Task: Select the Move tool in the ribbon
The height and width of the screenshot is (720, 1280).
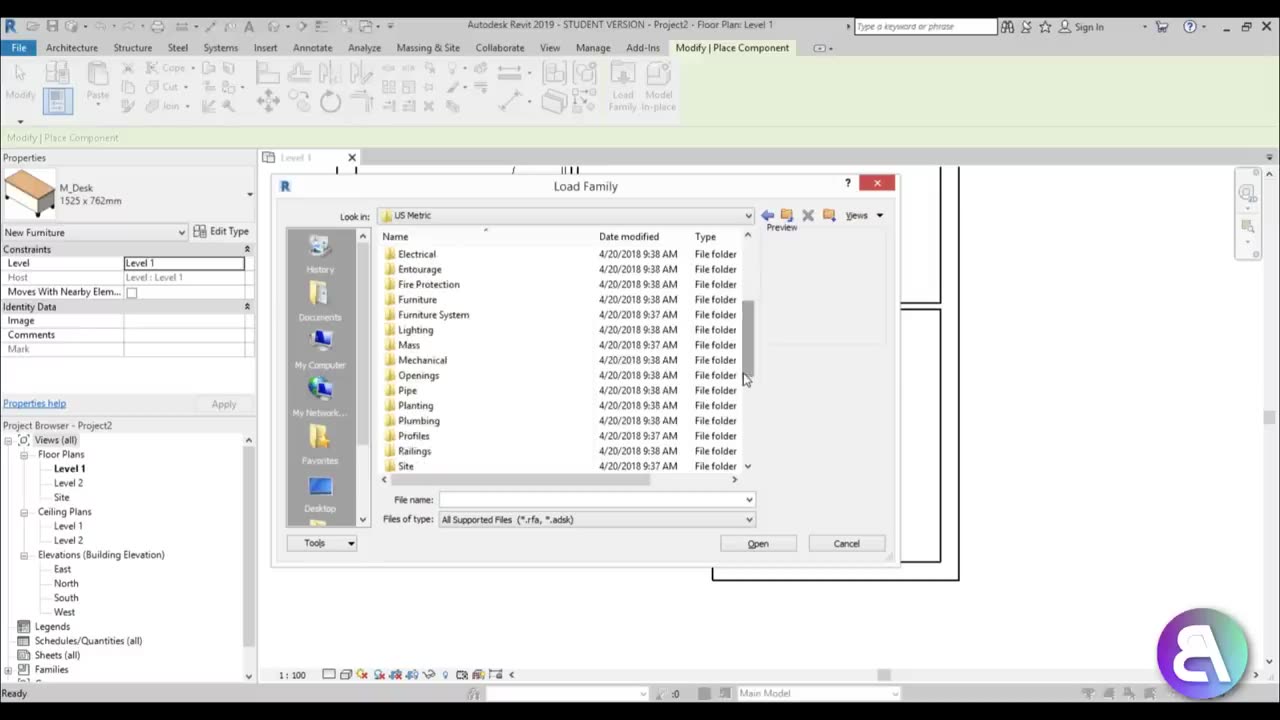Action: point(268,100)
